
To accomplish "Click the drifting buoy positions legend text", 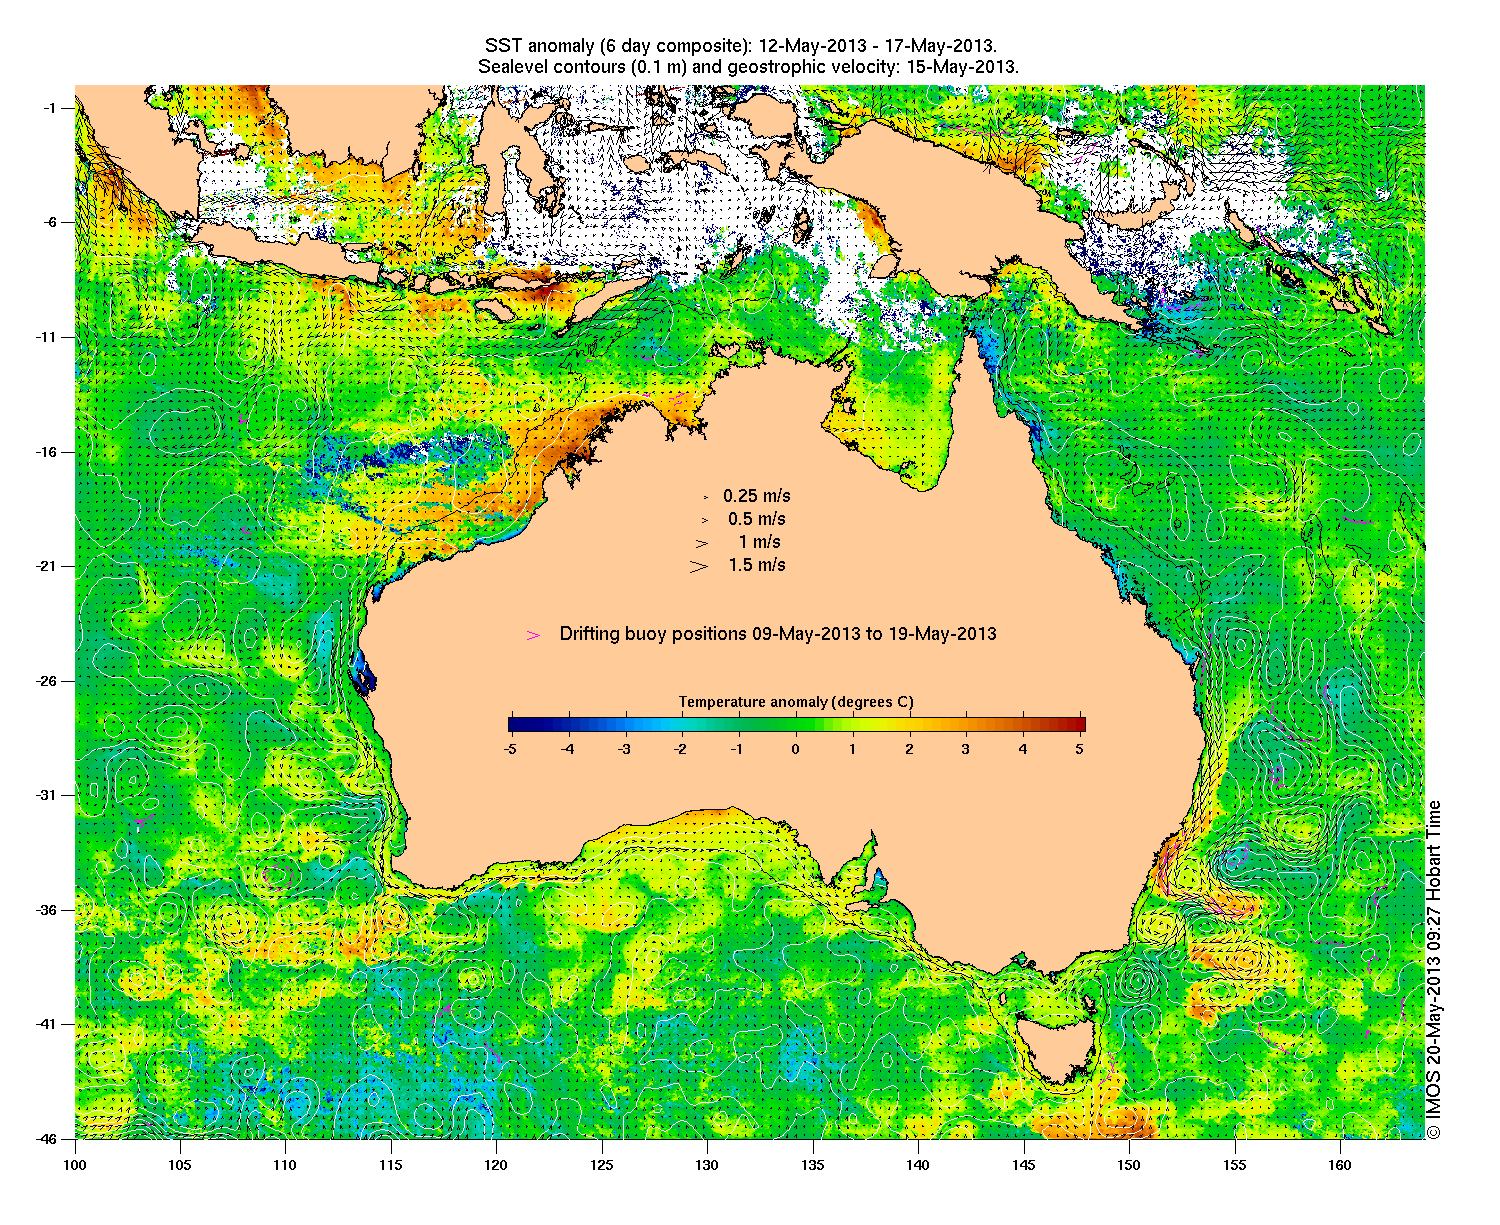I will pos(778,634).
